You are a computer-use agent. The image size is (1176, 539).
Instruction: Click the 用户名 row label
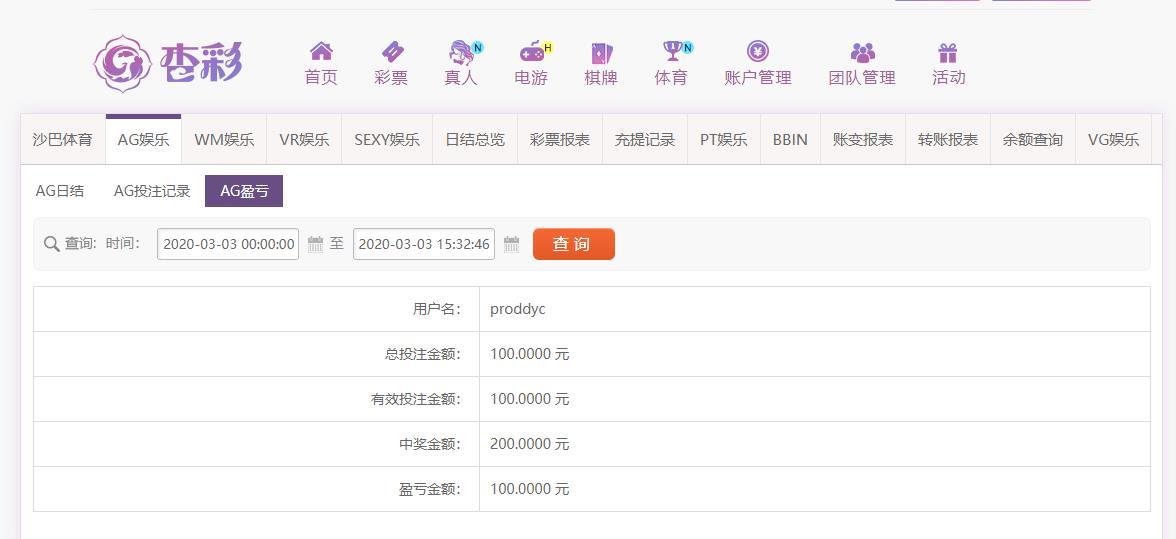pyautogui.click(x=436, y=309)
